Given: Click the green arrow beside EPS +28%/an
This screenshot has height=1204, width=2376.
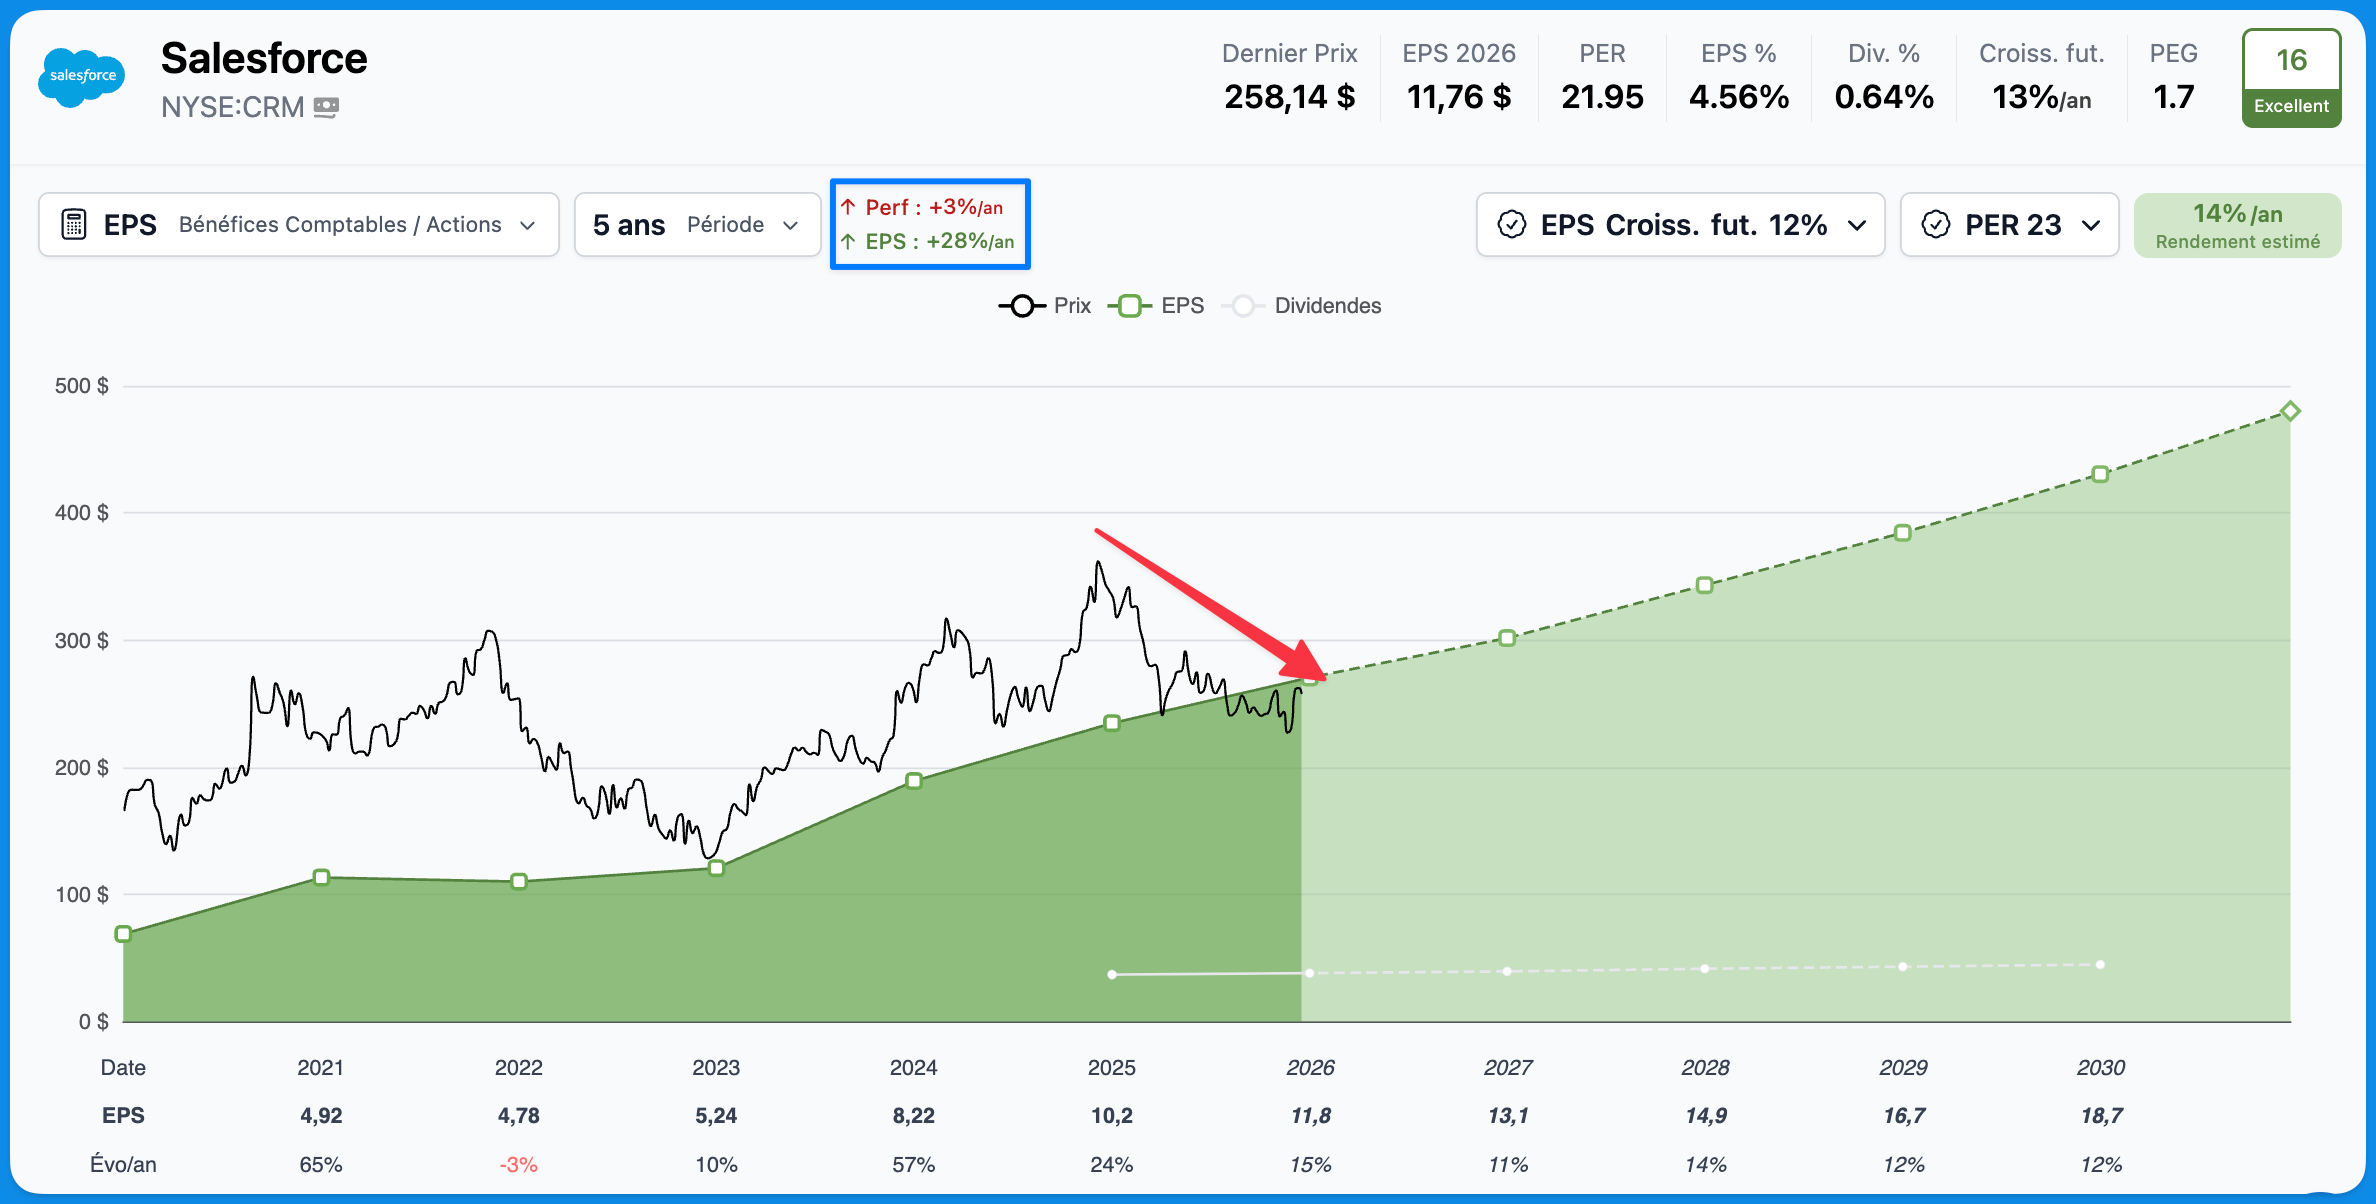Looking at the screenshot, I should [848, 241].
